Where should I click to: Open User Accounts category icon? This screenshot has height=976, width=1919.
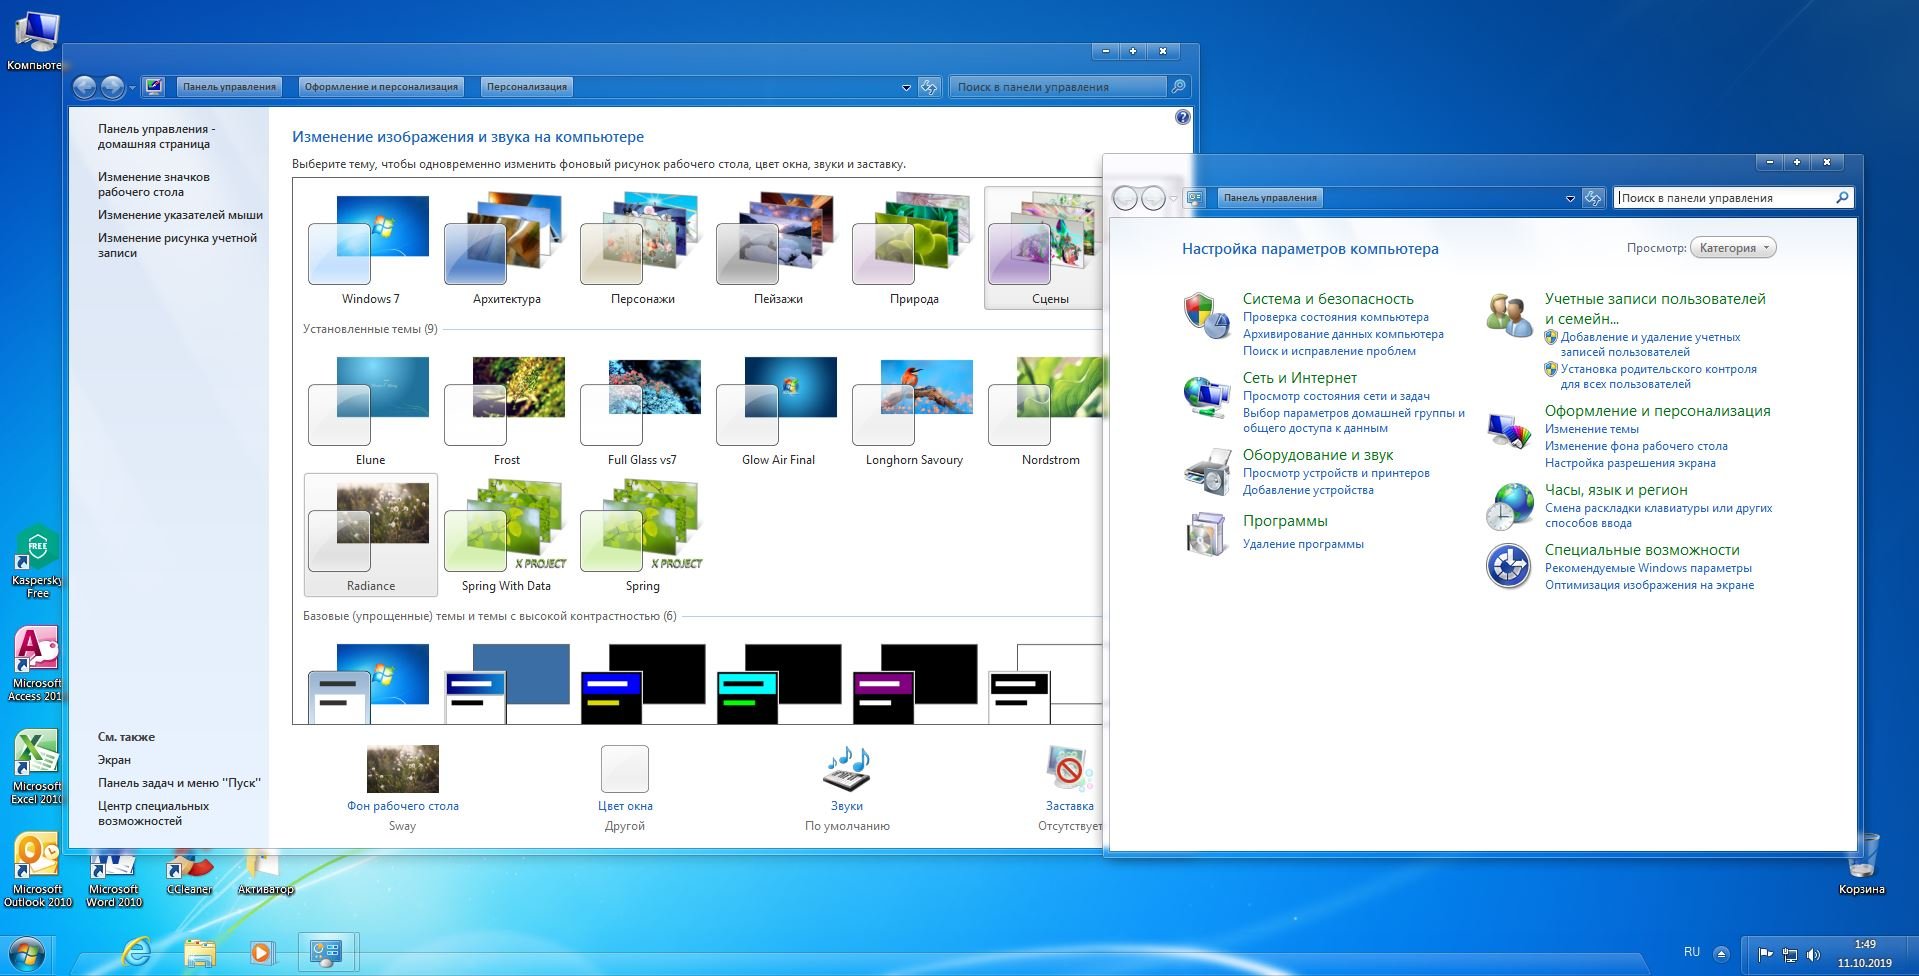point(1509,316)
